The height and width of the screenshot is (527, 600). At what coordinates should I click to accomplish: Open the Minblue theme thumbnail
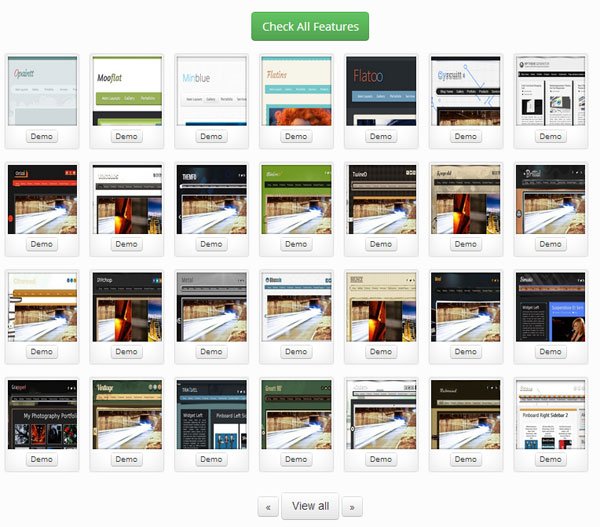pos(212,91)
